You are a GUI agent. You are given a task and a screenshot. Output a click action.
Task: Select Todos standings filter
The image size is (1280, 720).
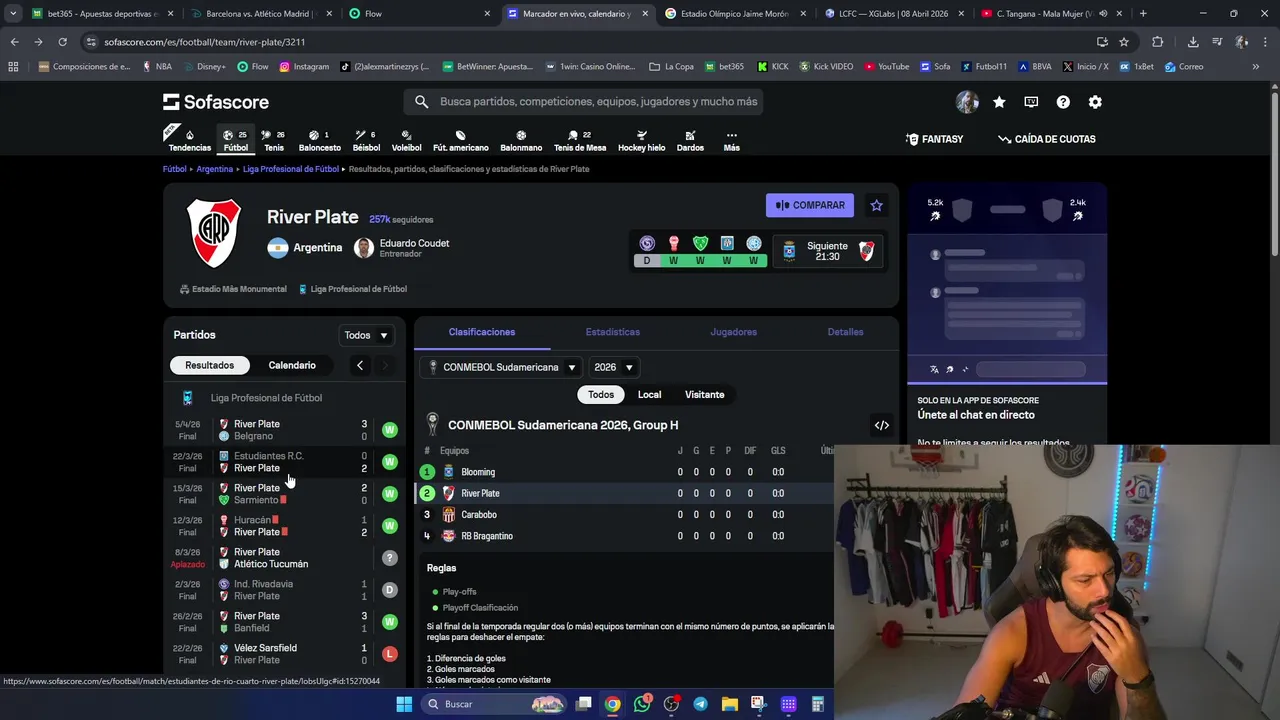[x=601, y=394]
